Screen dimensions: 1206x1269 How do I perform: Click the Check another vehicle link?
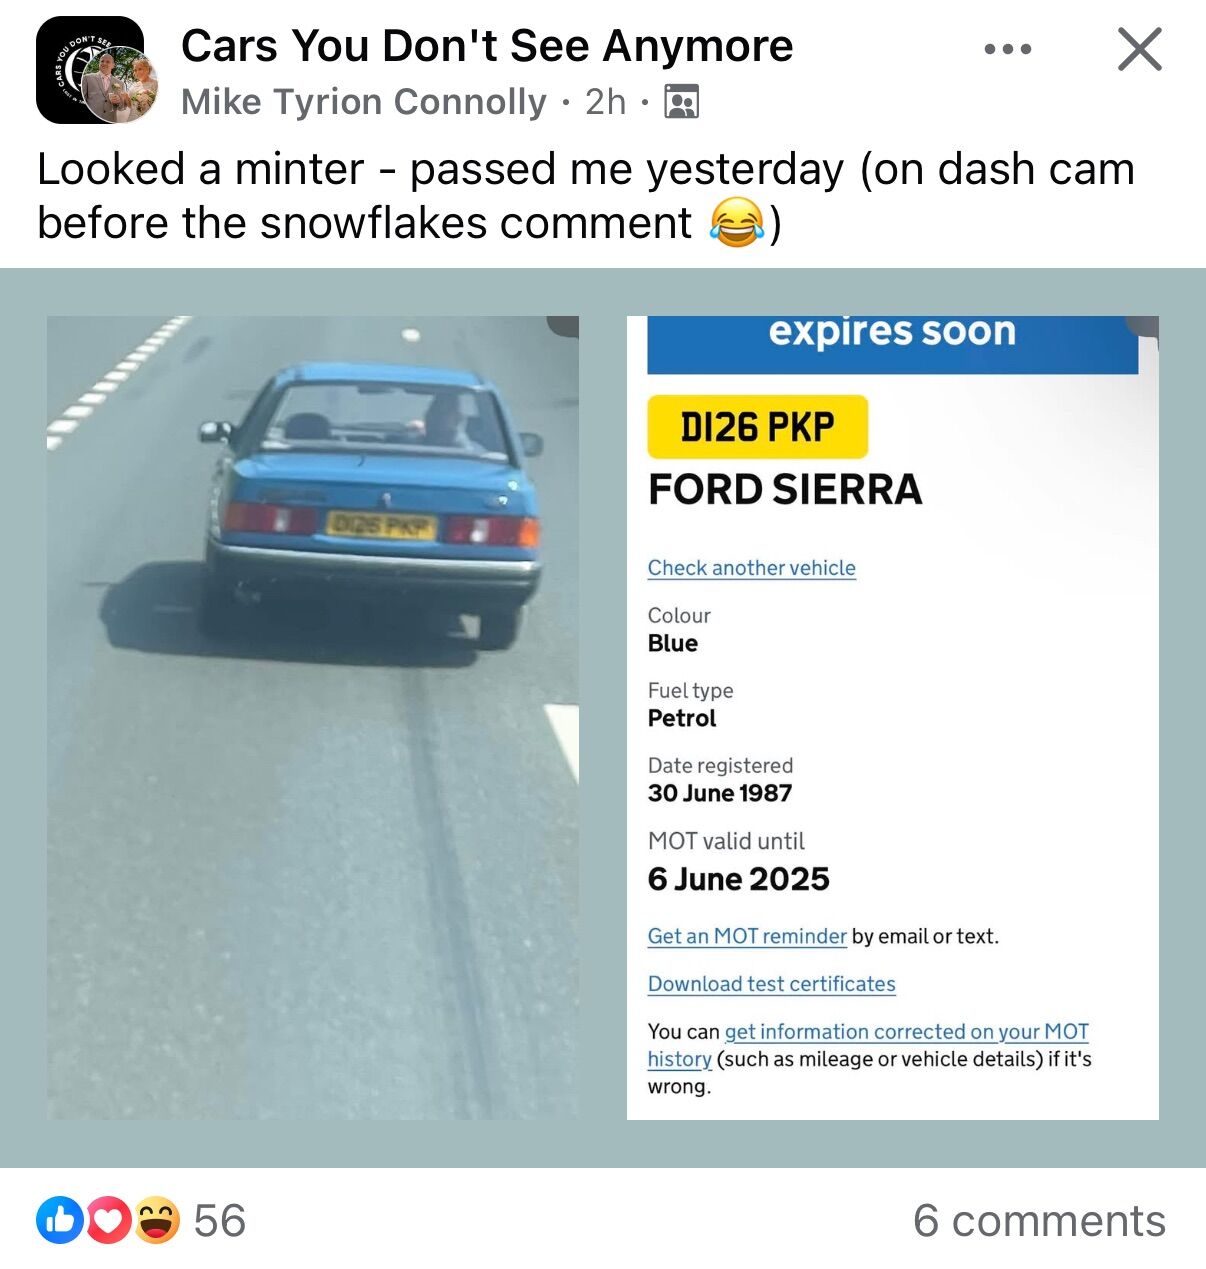pos(752,568)
